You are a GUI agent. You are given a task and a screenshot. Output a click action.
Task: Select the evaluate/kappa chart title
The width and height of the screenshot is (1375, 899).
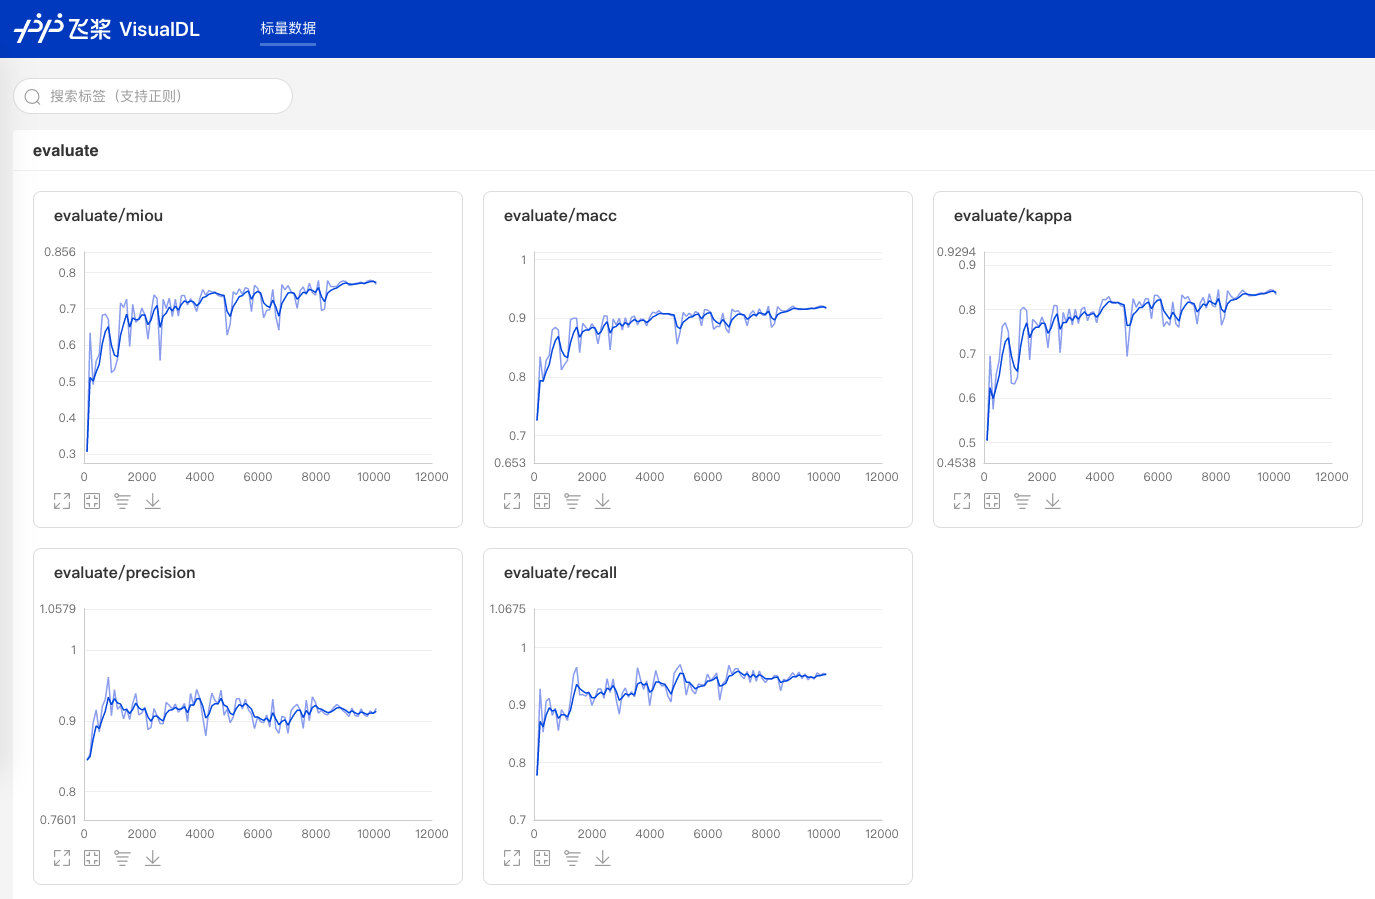coord(1012,215)
